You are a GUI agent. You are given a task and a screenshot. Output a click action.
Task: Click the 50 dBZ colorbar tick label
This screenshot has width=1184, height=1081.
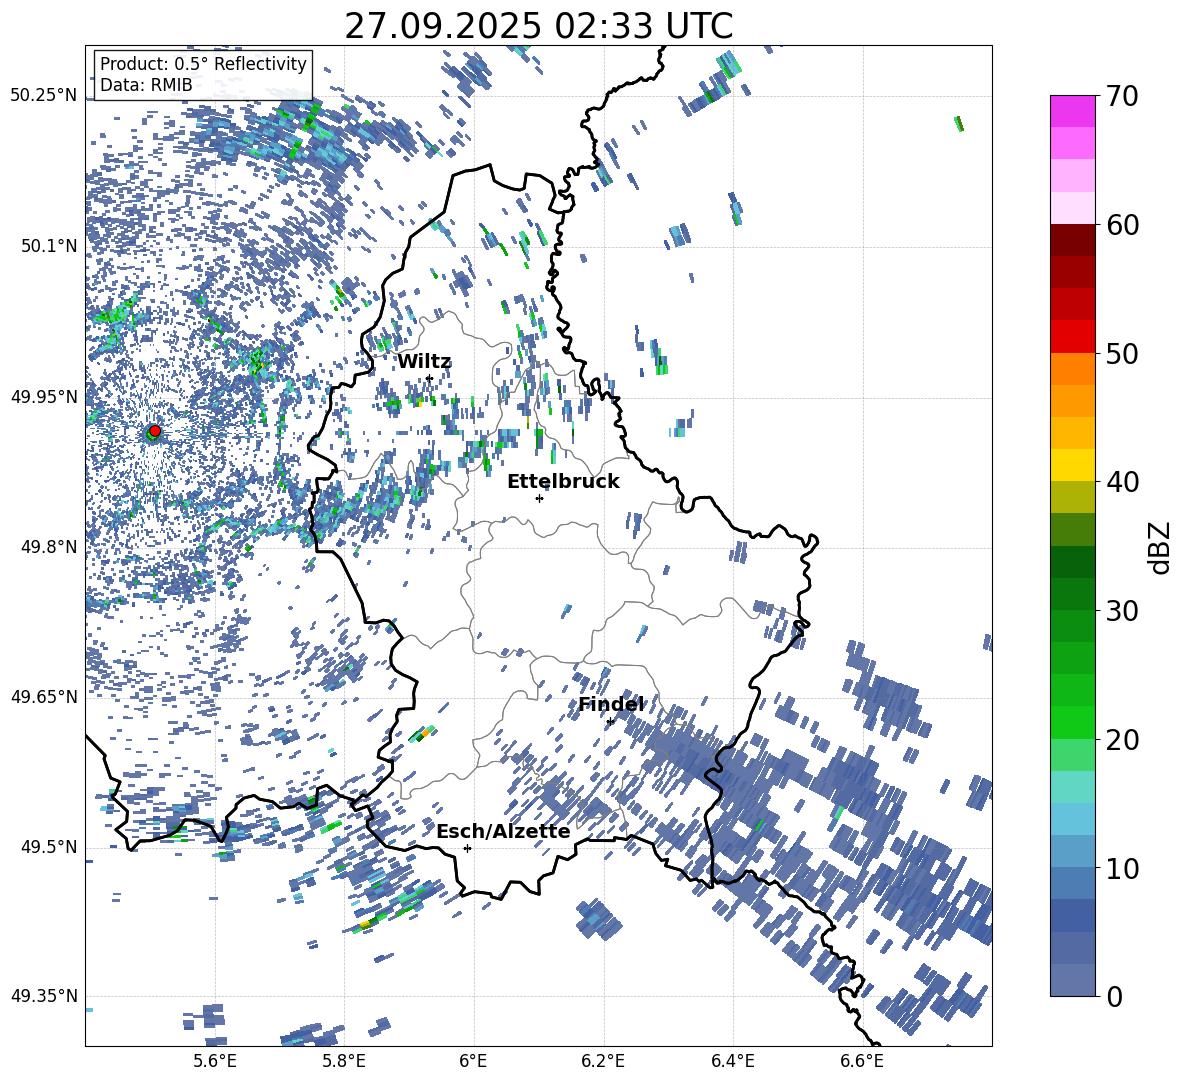tap(1123, 353)
